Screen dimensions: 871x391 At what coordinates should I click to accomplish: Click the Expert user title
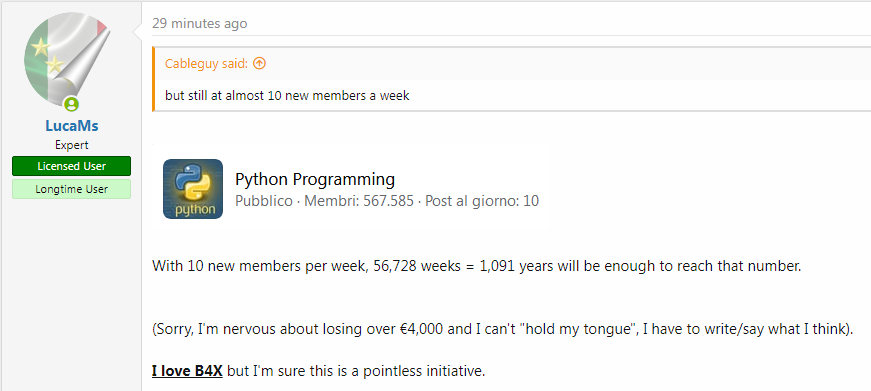click(x=72, y=145)
